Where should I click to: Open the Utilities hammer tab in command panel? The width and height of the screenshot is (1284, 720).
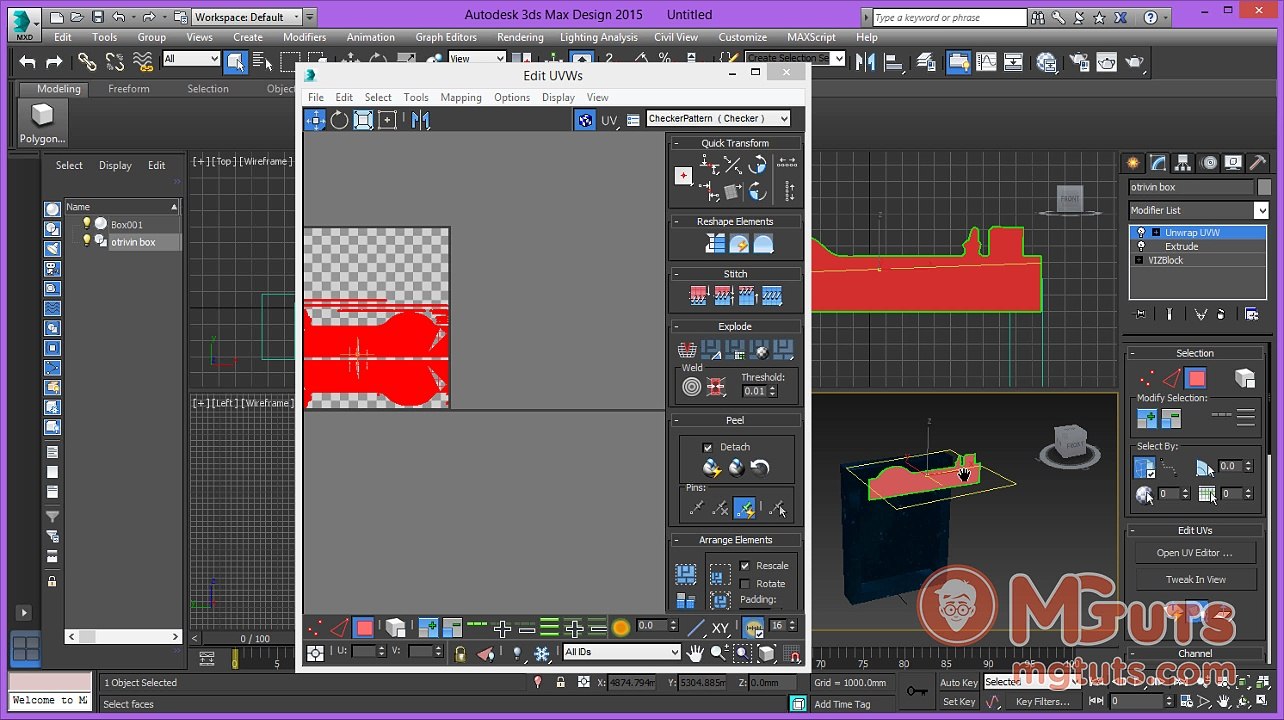click(1258, 163)
